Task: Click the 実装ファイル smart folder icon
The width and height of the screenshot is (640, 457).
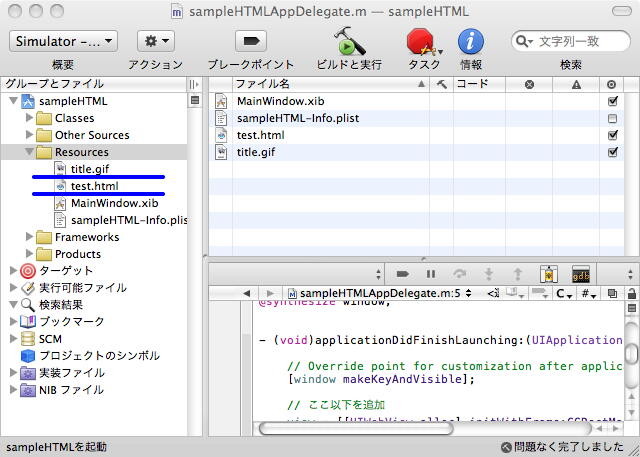Action: coord(28,373)
